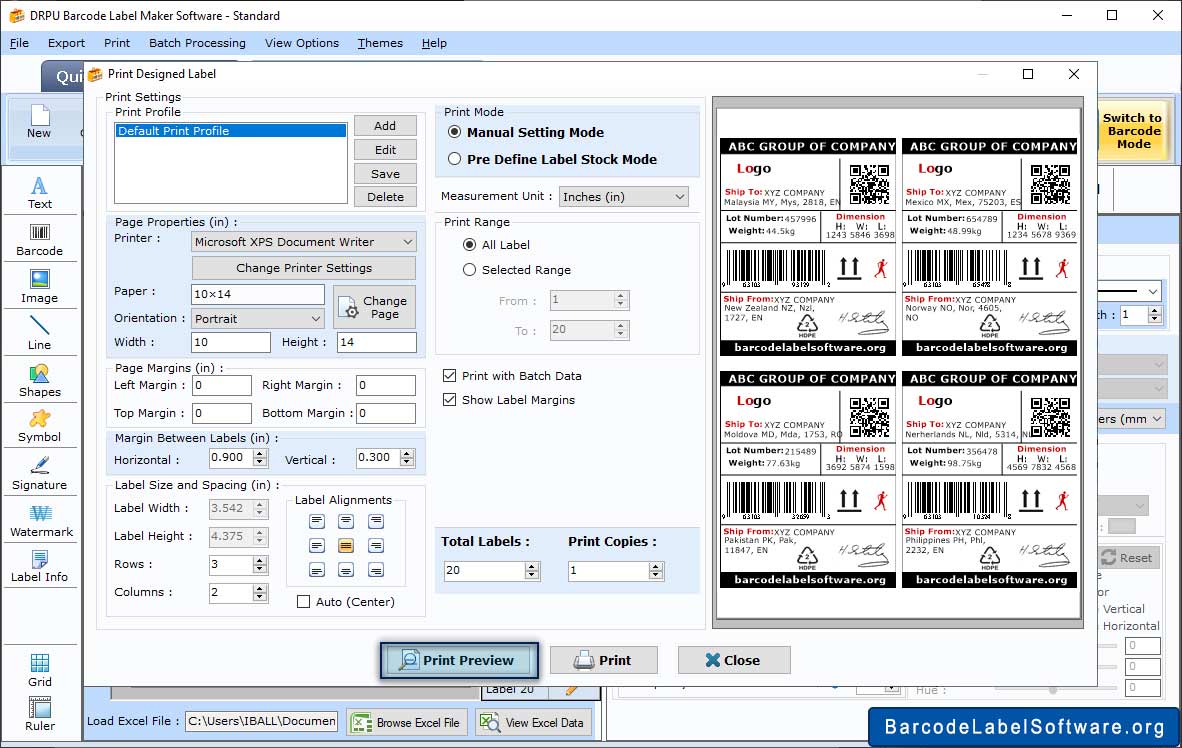Pick the Line drawing tool
This screenshot has height=748, width=1182.
pos(39,333)
